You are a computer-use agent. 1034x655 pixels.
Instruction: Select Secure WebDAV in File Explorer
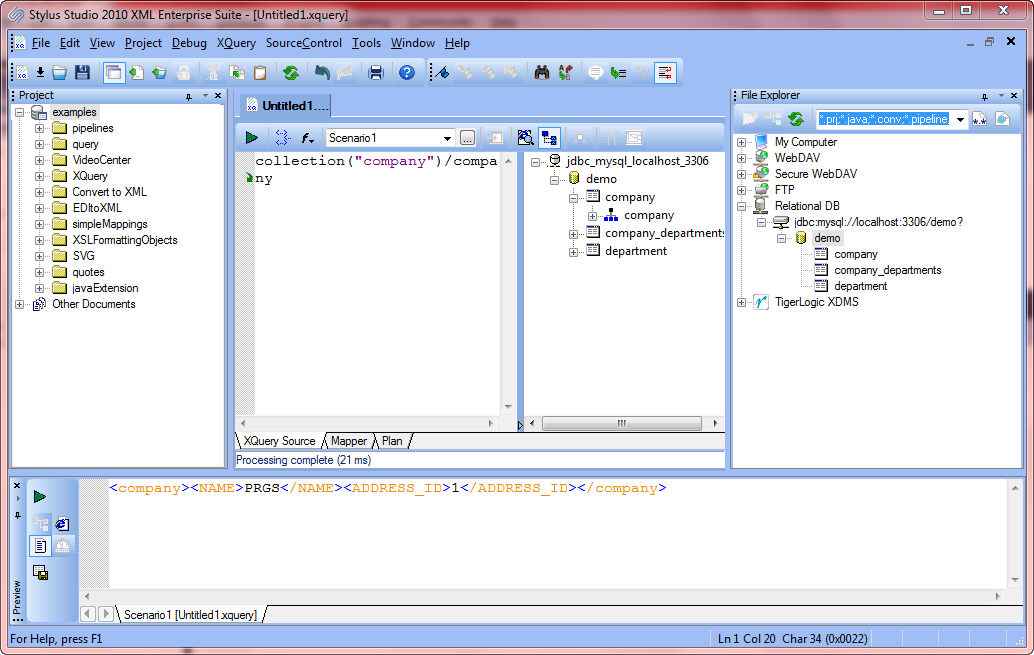[x=816, y=174]
